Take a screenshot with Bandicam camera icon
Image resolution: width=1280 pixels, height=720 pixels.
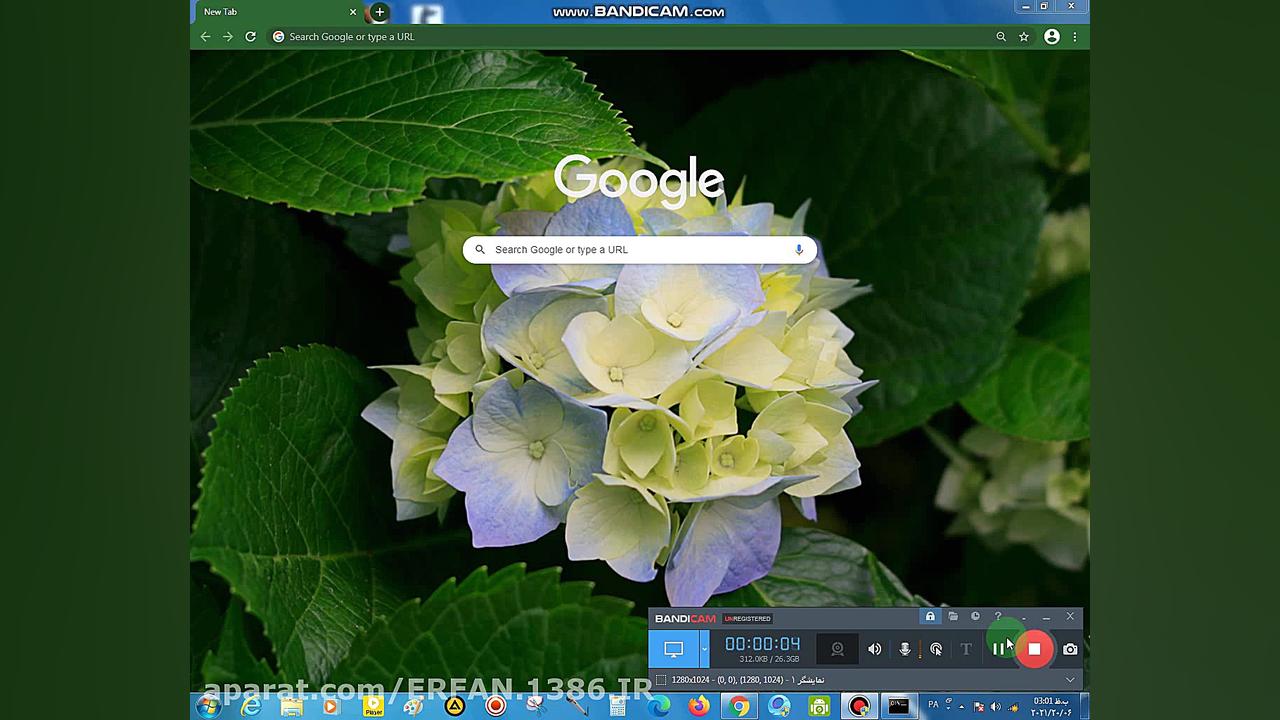click(1070, 649)
